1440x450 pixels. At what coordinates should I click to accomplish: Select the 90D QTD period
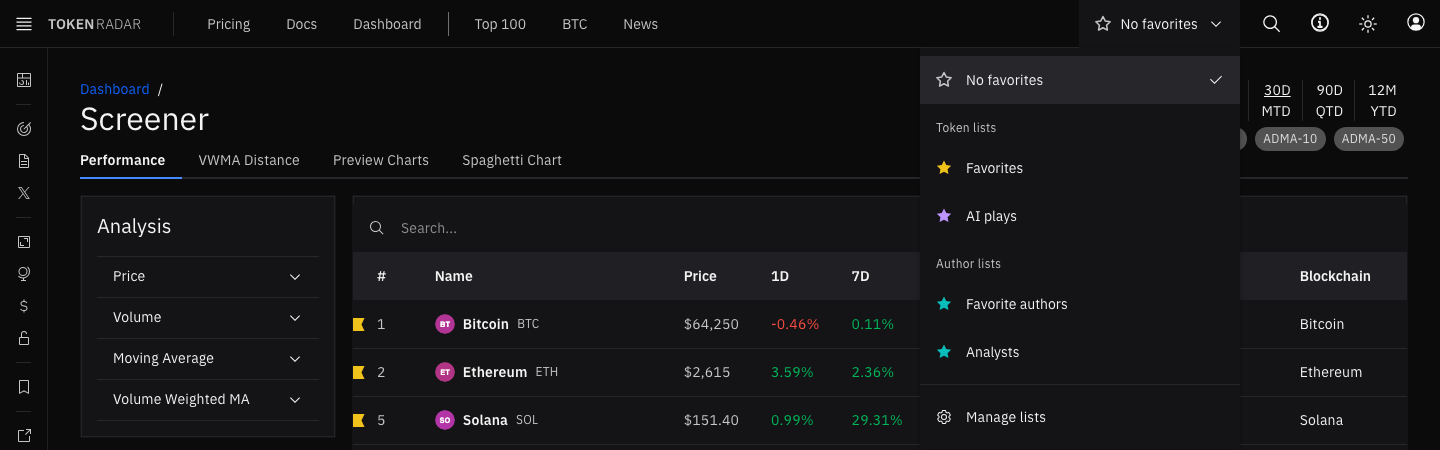1330,100
